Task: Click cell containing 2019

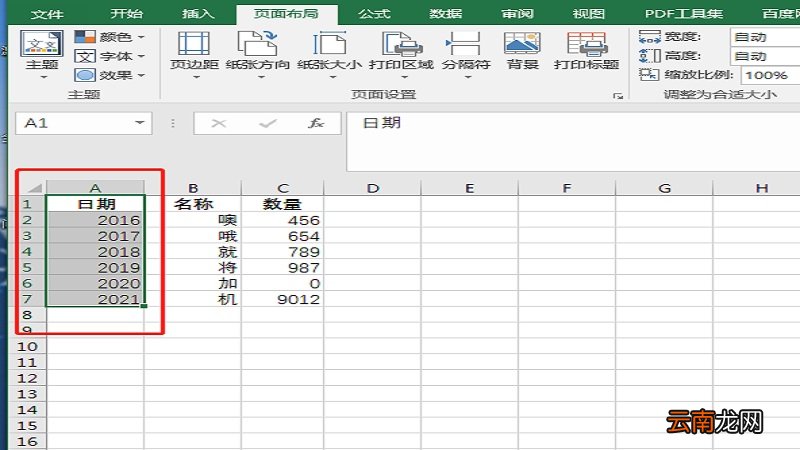Action: 95,267
